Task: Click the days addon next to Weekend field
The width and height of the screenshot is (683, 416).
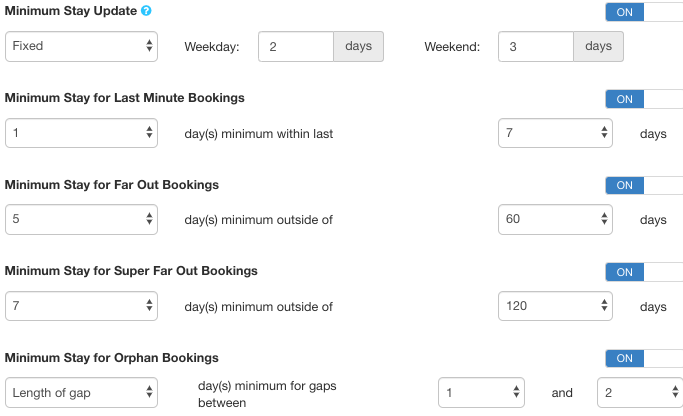Action: pos(598,46)
